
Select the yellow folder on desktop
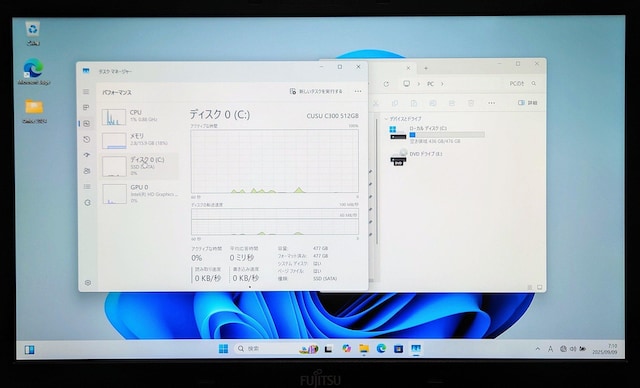pyautogui.click(x=34, y=111)
